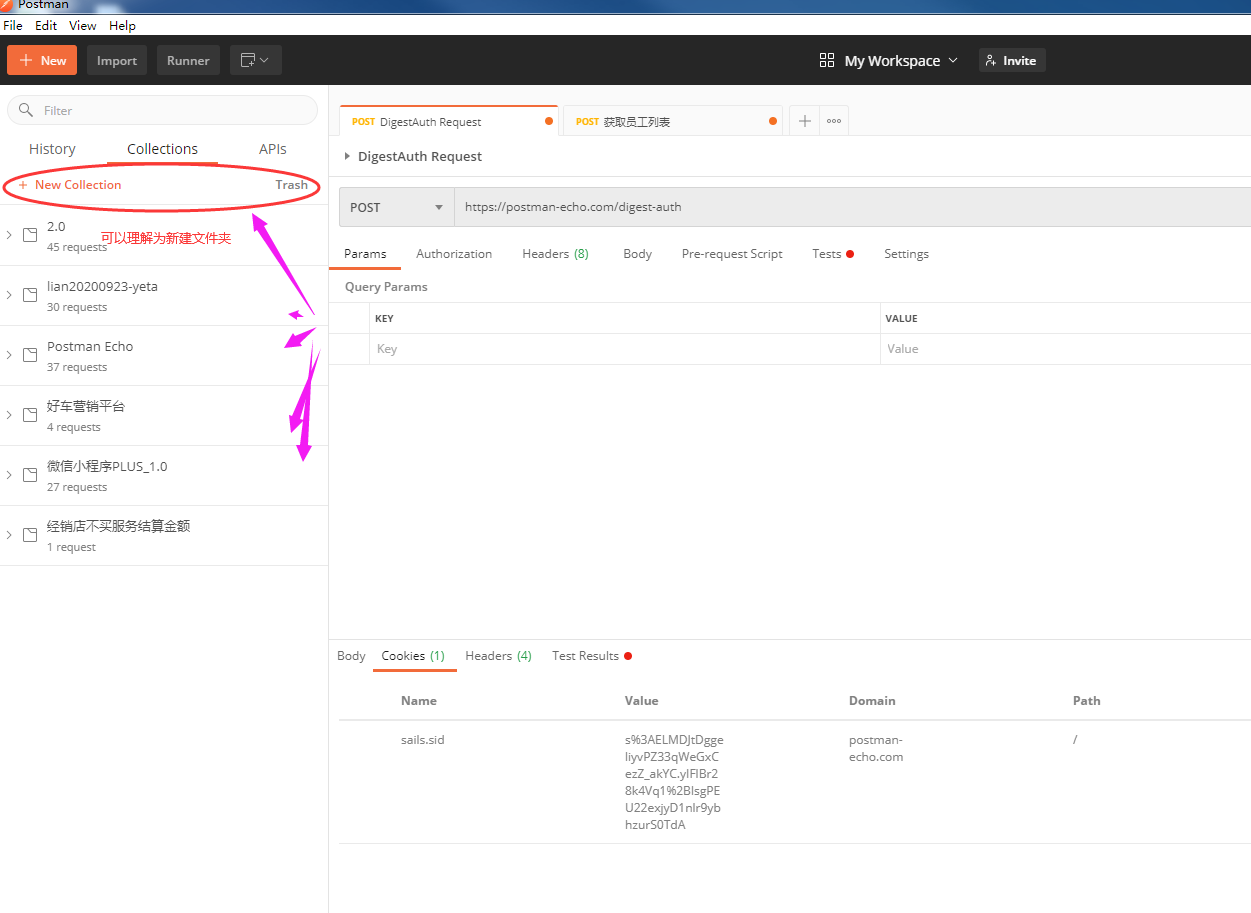Screen dimensions: 1251x913
Task: Click folder icon of 微信小程序PLUS_1.0 collection
Action: pyautogui.click(x=30, y=475)
